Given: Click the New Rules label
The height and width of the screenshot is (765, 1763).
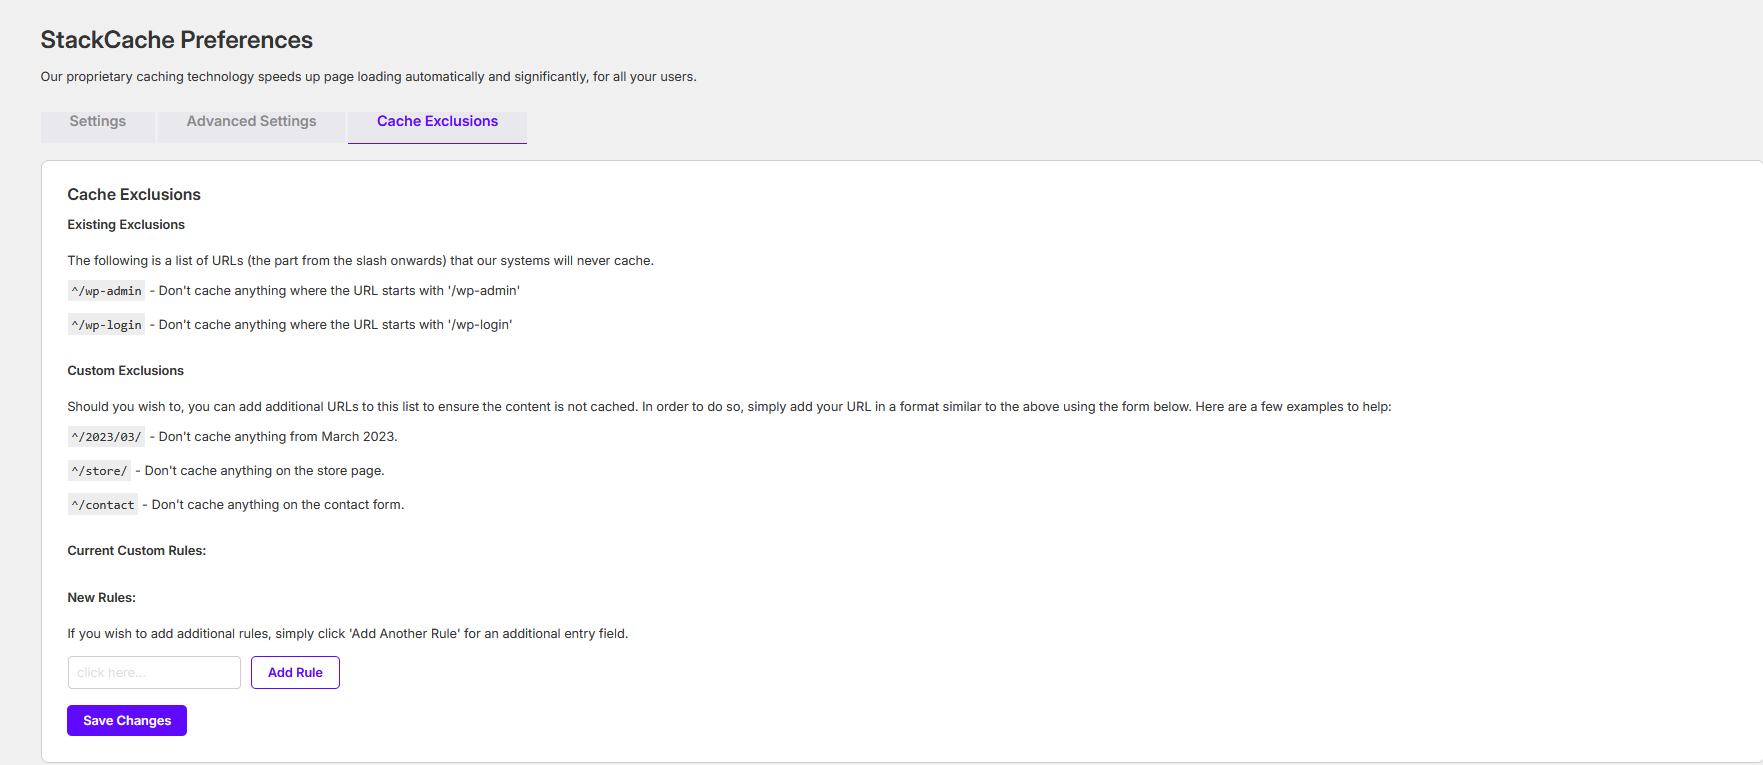Looking at the screenshot, I should coord(102,598).
